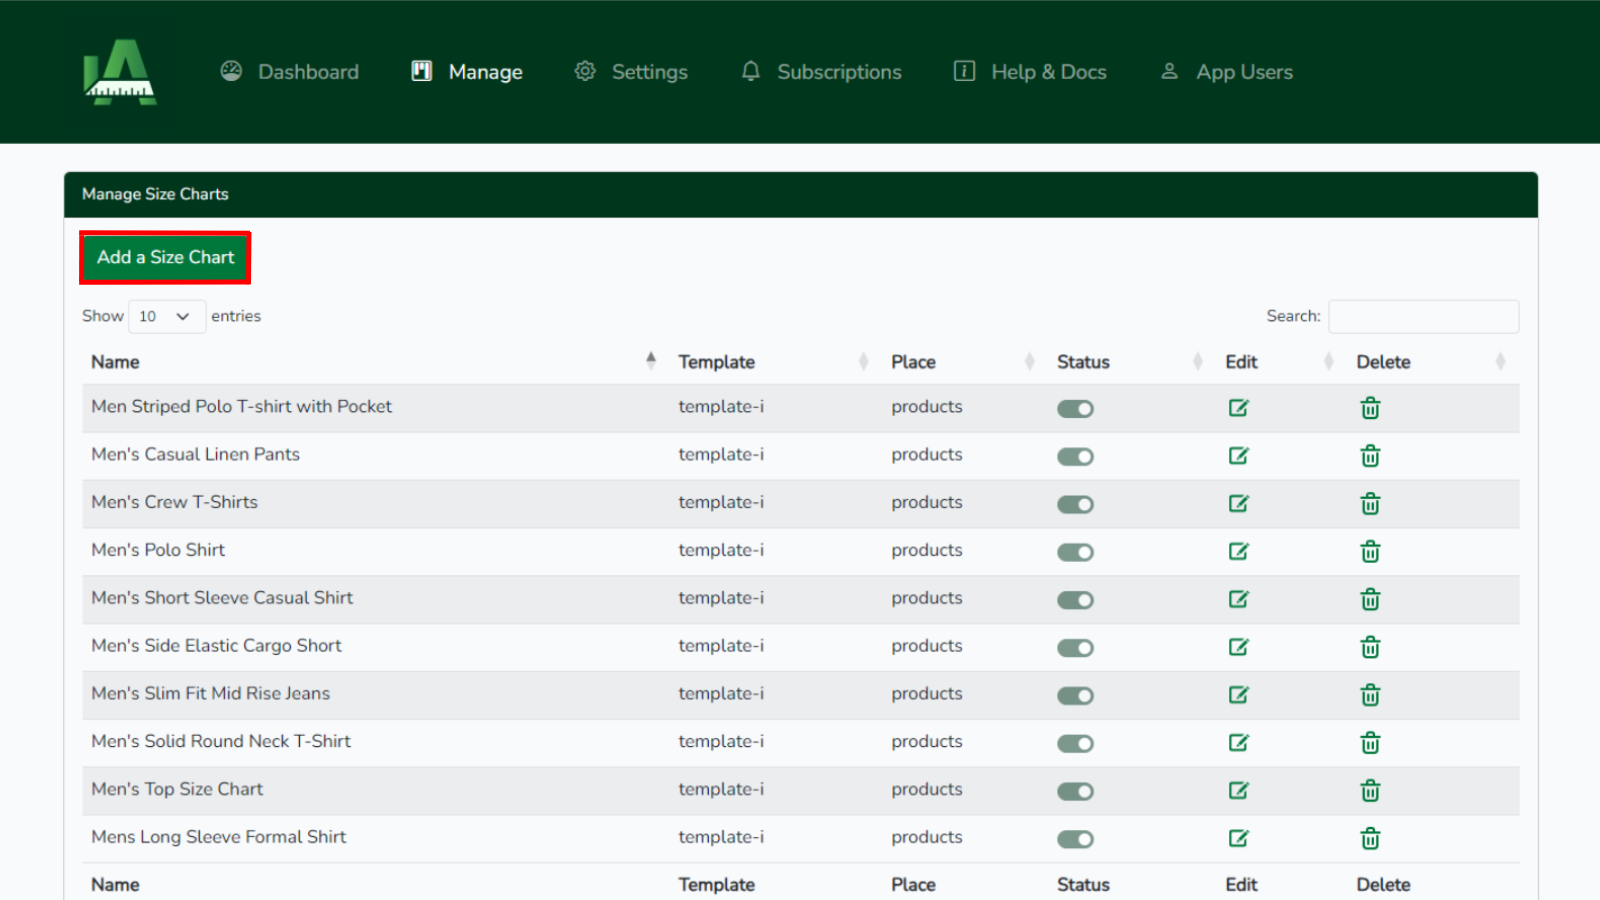This screenshot has width=1600, height=900.
Task: Click 'products' in Men's Casual Linen Pants row
Action: 927,454
